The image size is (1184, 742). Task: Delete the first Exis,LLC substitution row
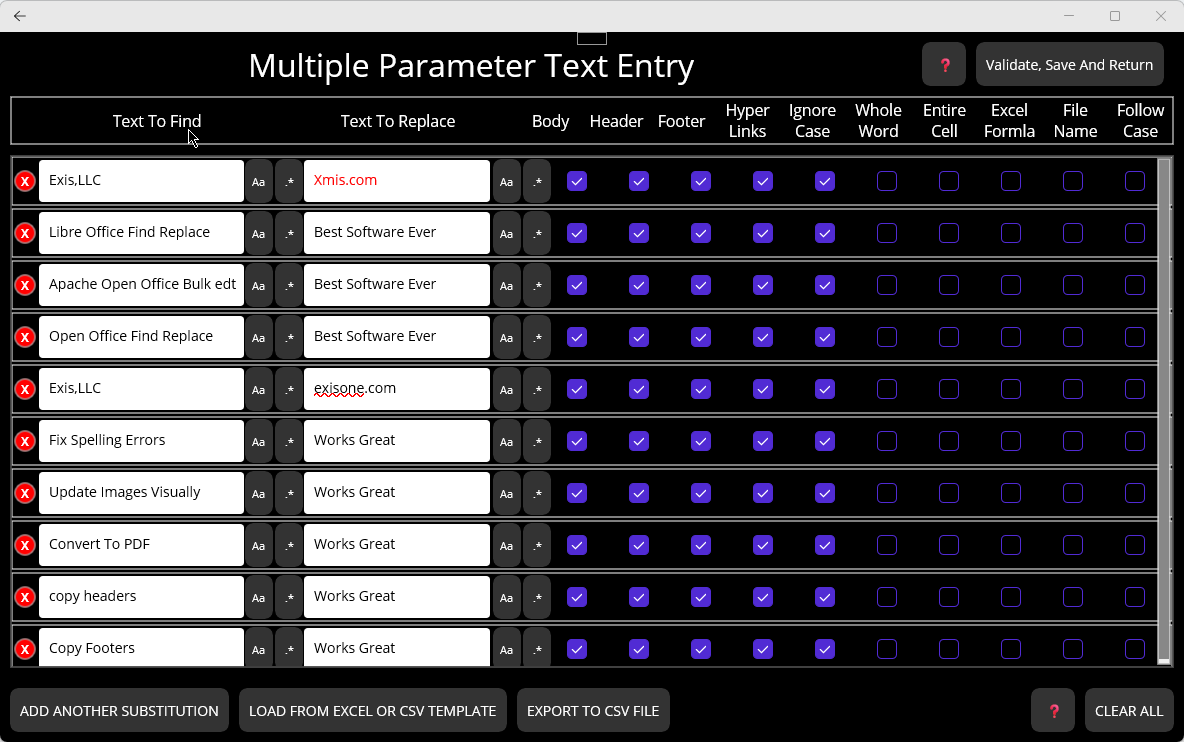(x=25, y=181)
